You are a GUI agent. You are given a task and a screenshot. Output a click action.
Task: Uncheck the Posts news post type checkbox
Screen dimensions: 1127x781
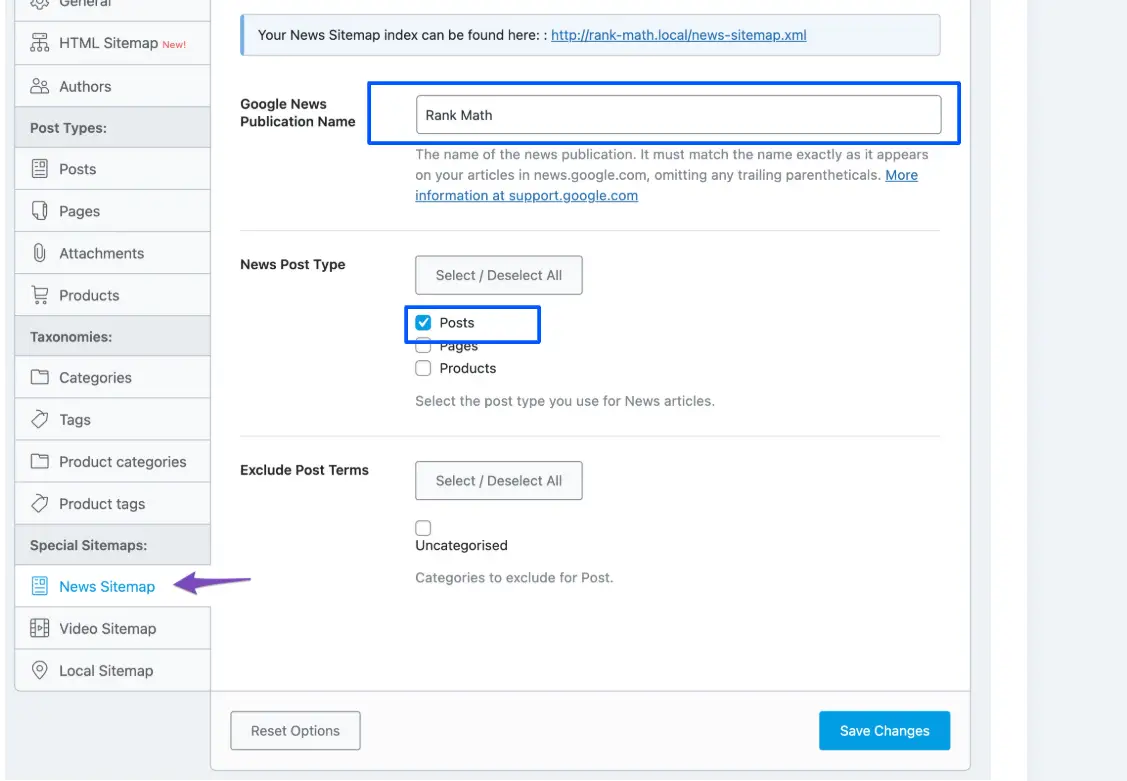(x=423, y=323)
